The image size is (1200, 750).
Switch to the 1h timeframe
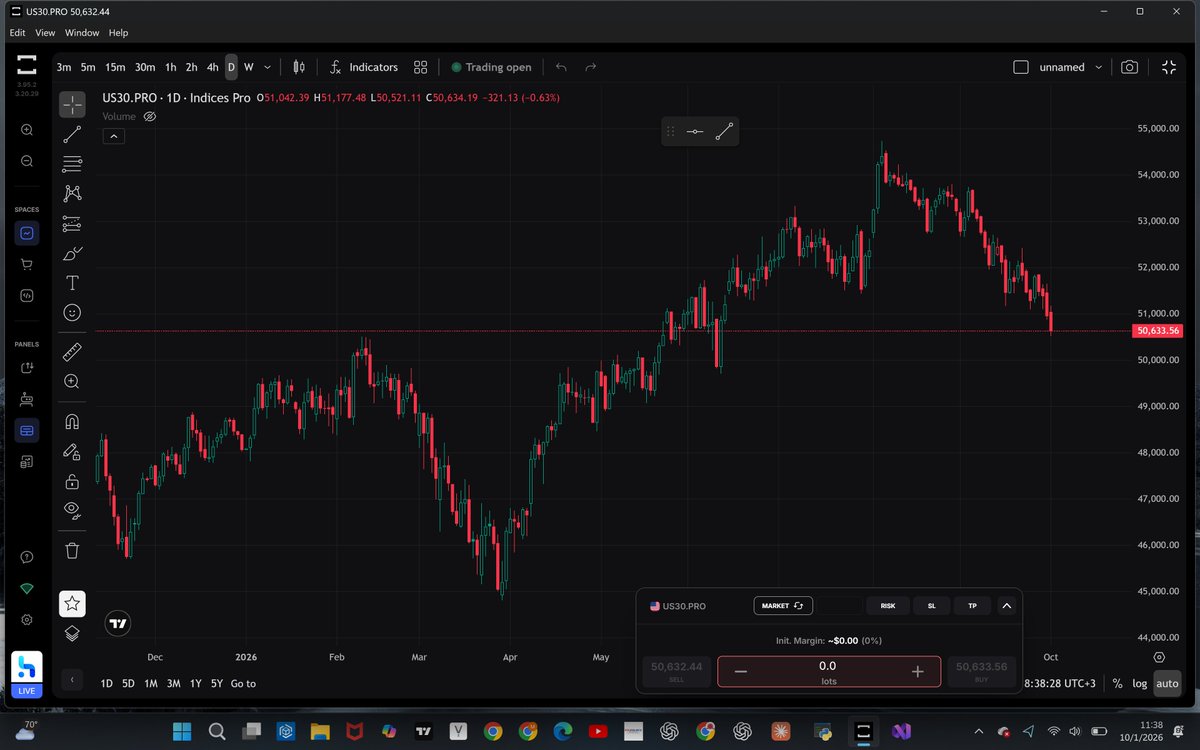[x=171, y=67]
